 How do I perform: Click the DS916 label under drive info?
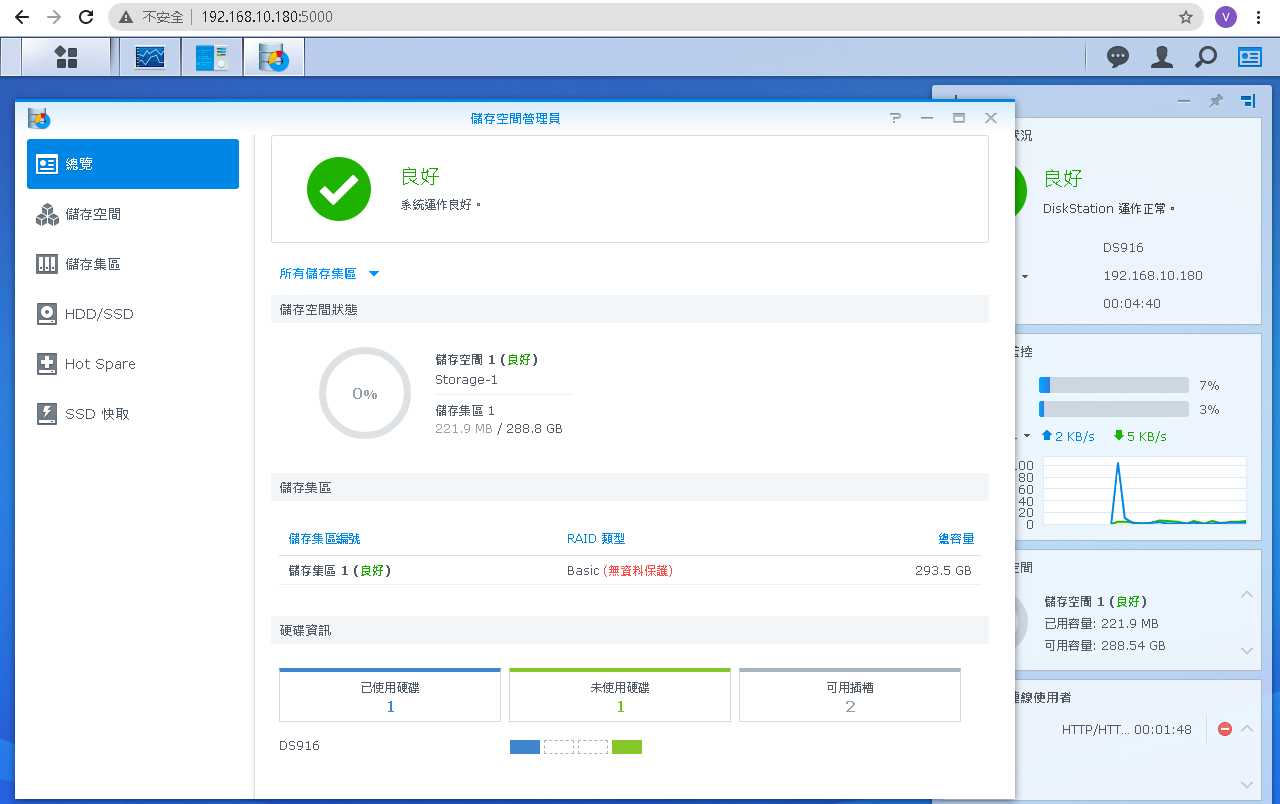pos(299,746)
